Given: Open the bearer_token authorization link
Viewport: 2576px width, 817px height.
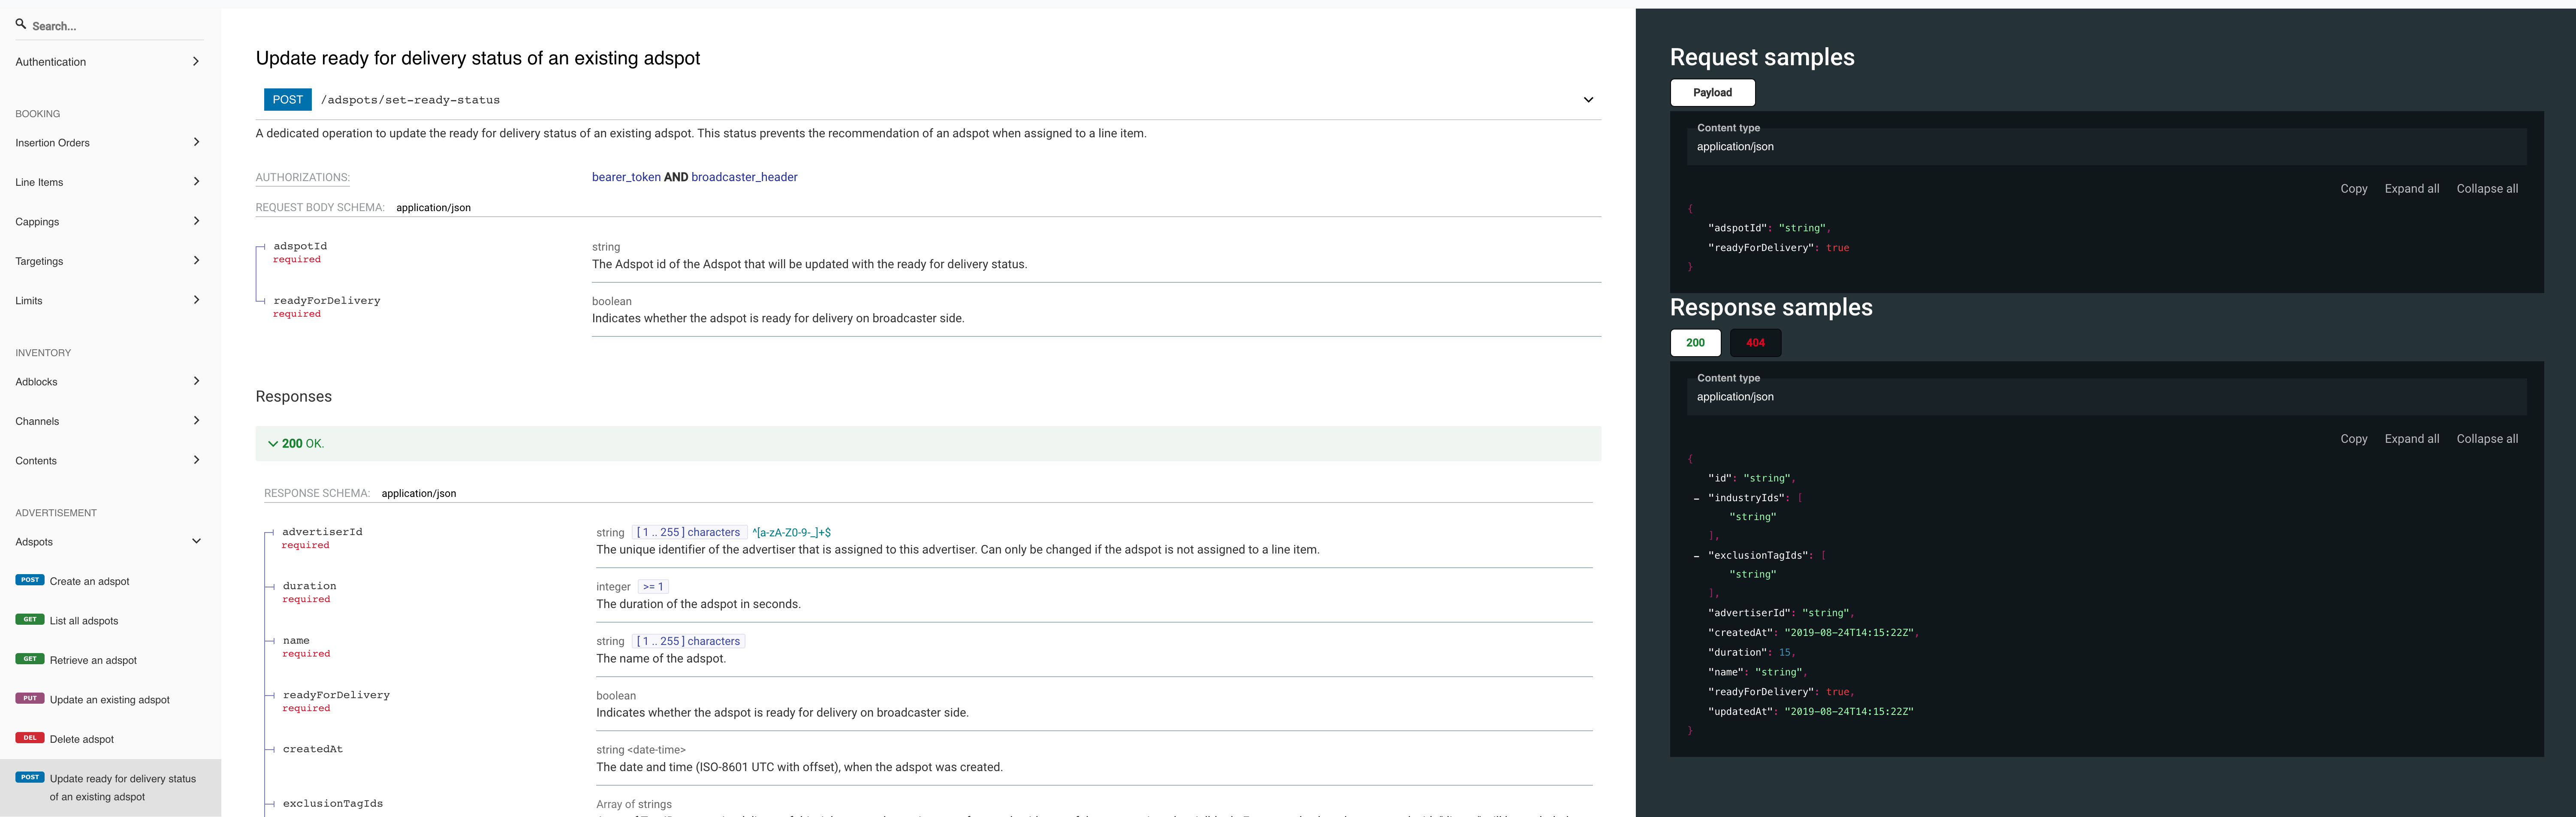Looking at the screenshot, I should pos(626,177).
